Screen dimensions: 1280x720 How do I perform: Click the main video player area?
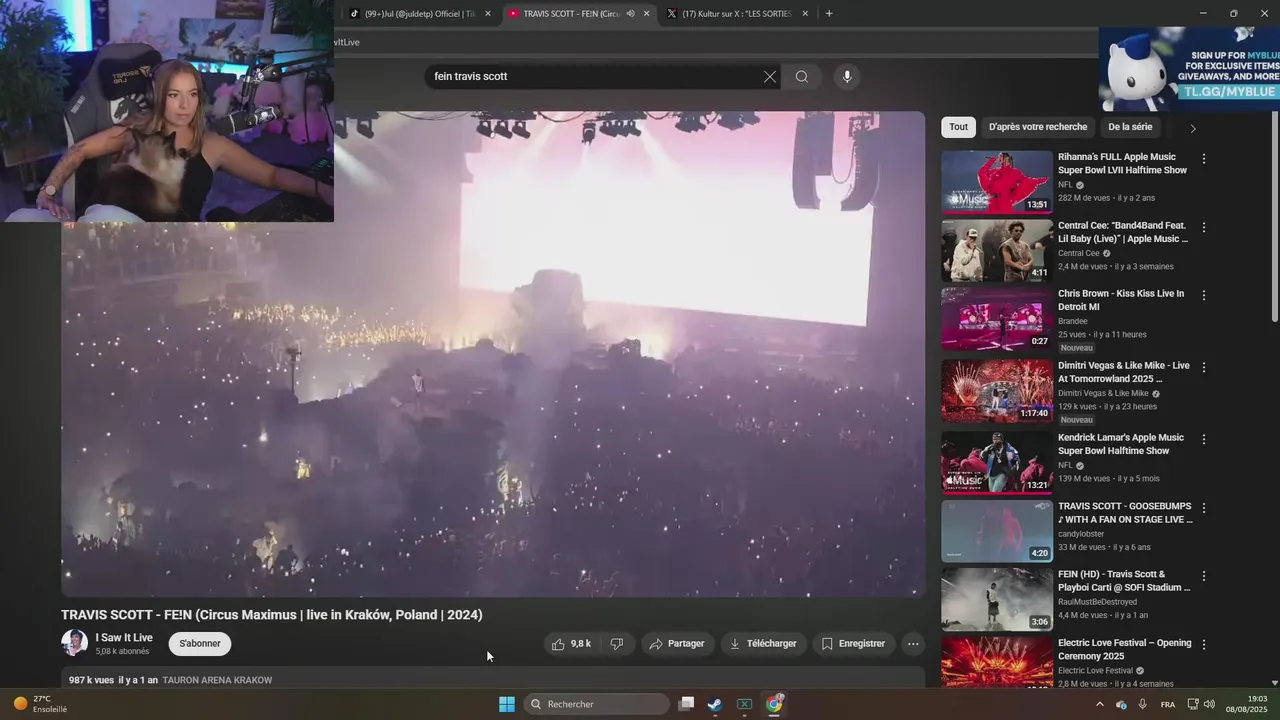point(494,354)
